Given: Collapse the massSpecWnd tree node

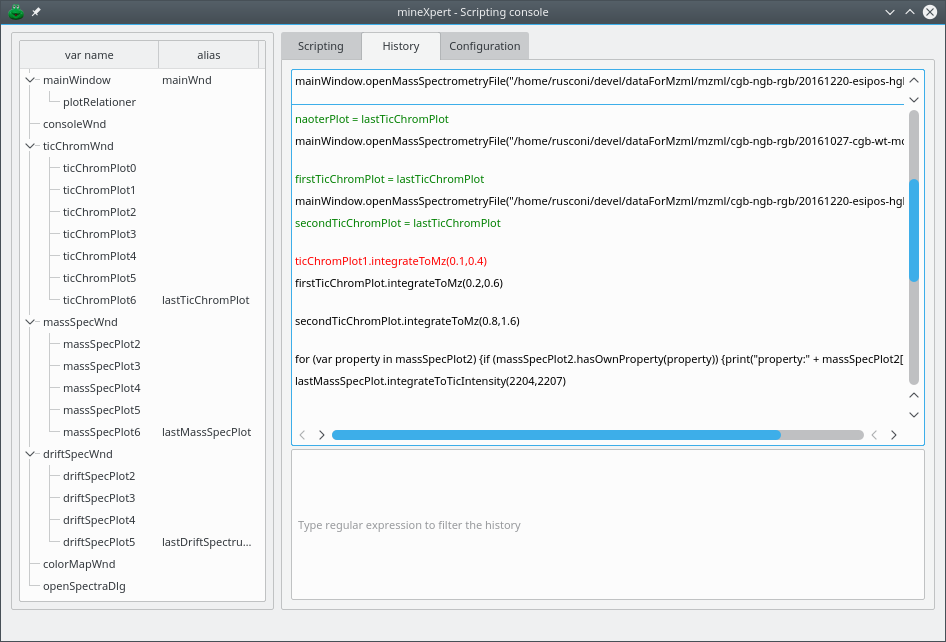Looking at the screenshot, I should [29, 322].
